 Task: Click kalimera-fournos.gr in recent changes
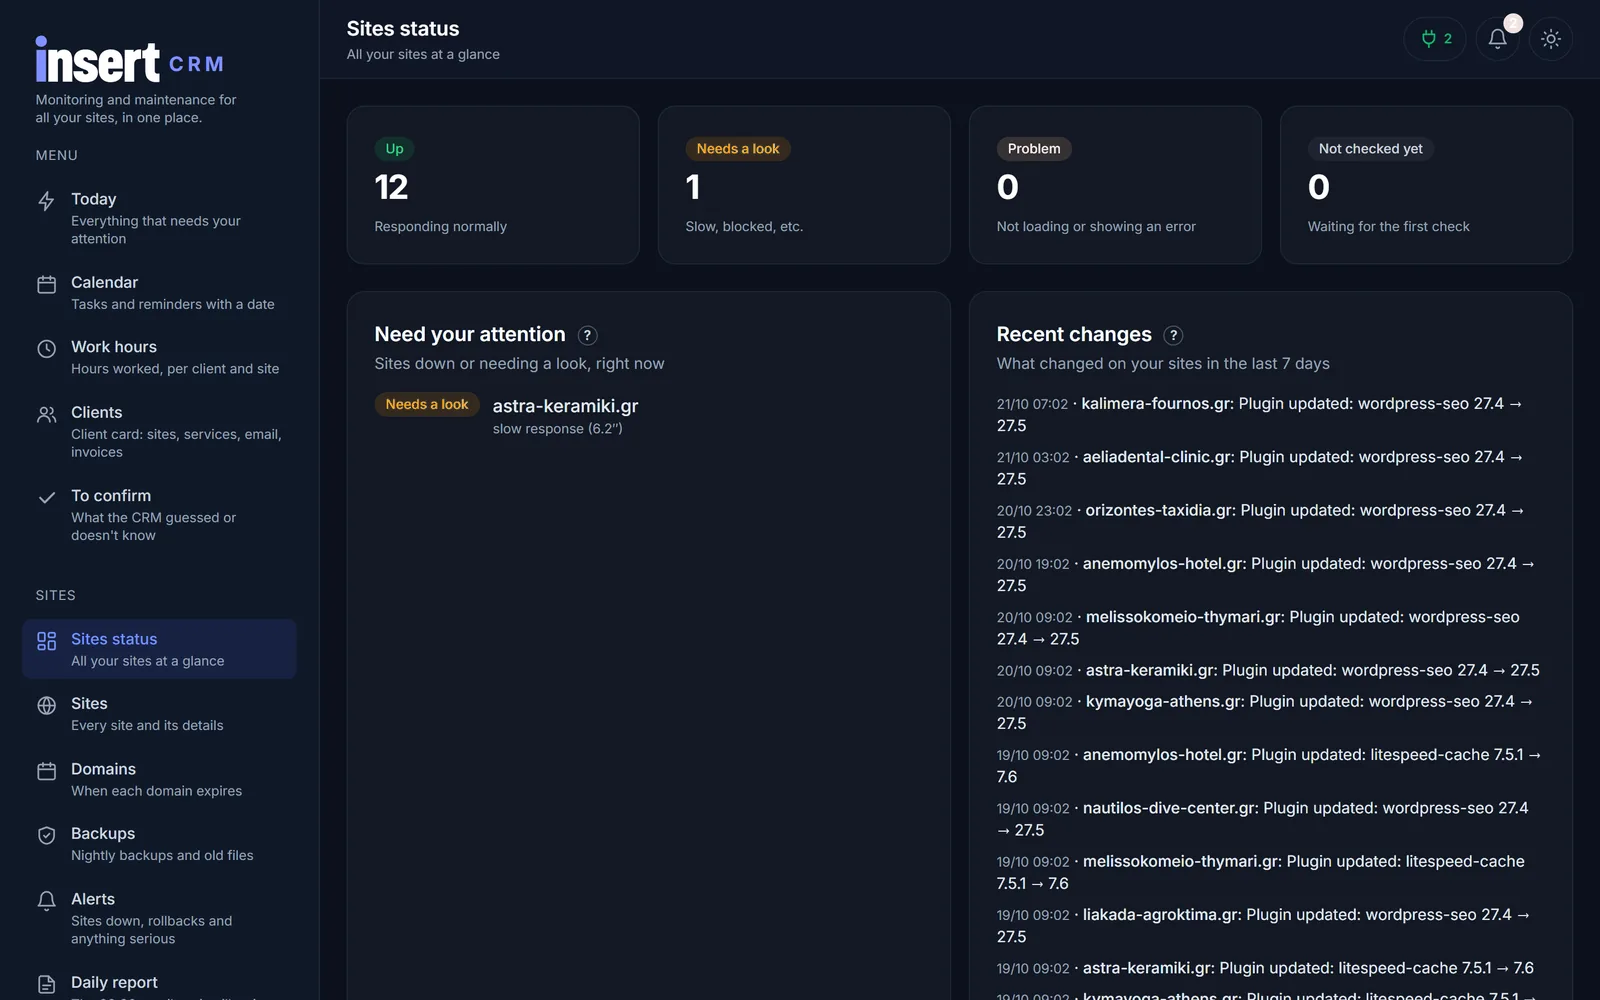[1156, 403]
